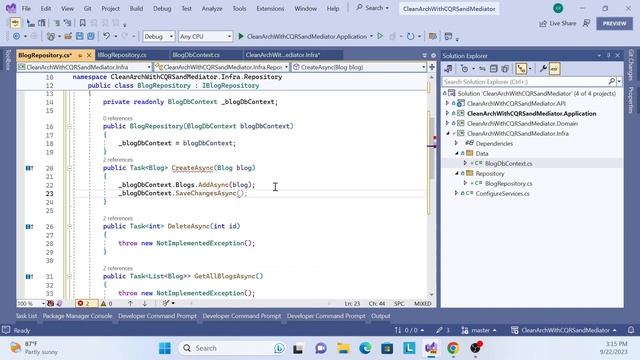Open the Any CPU platform dropdown

(205, 36)
